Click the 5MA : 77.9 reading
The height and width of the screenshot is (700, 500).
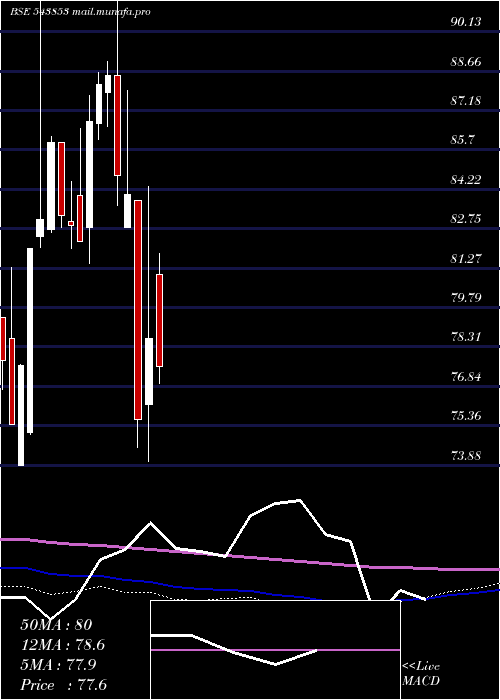click(58, 665)
